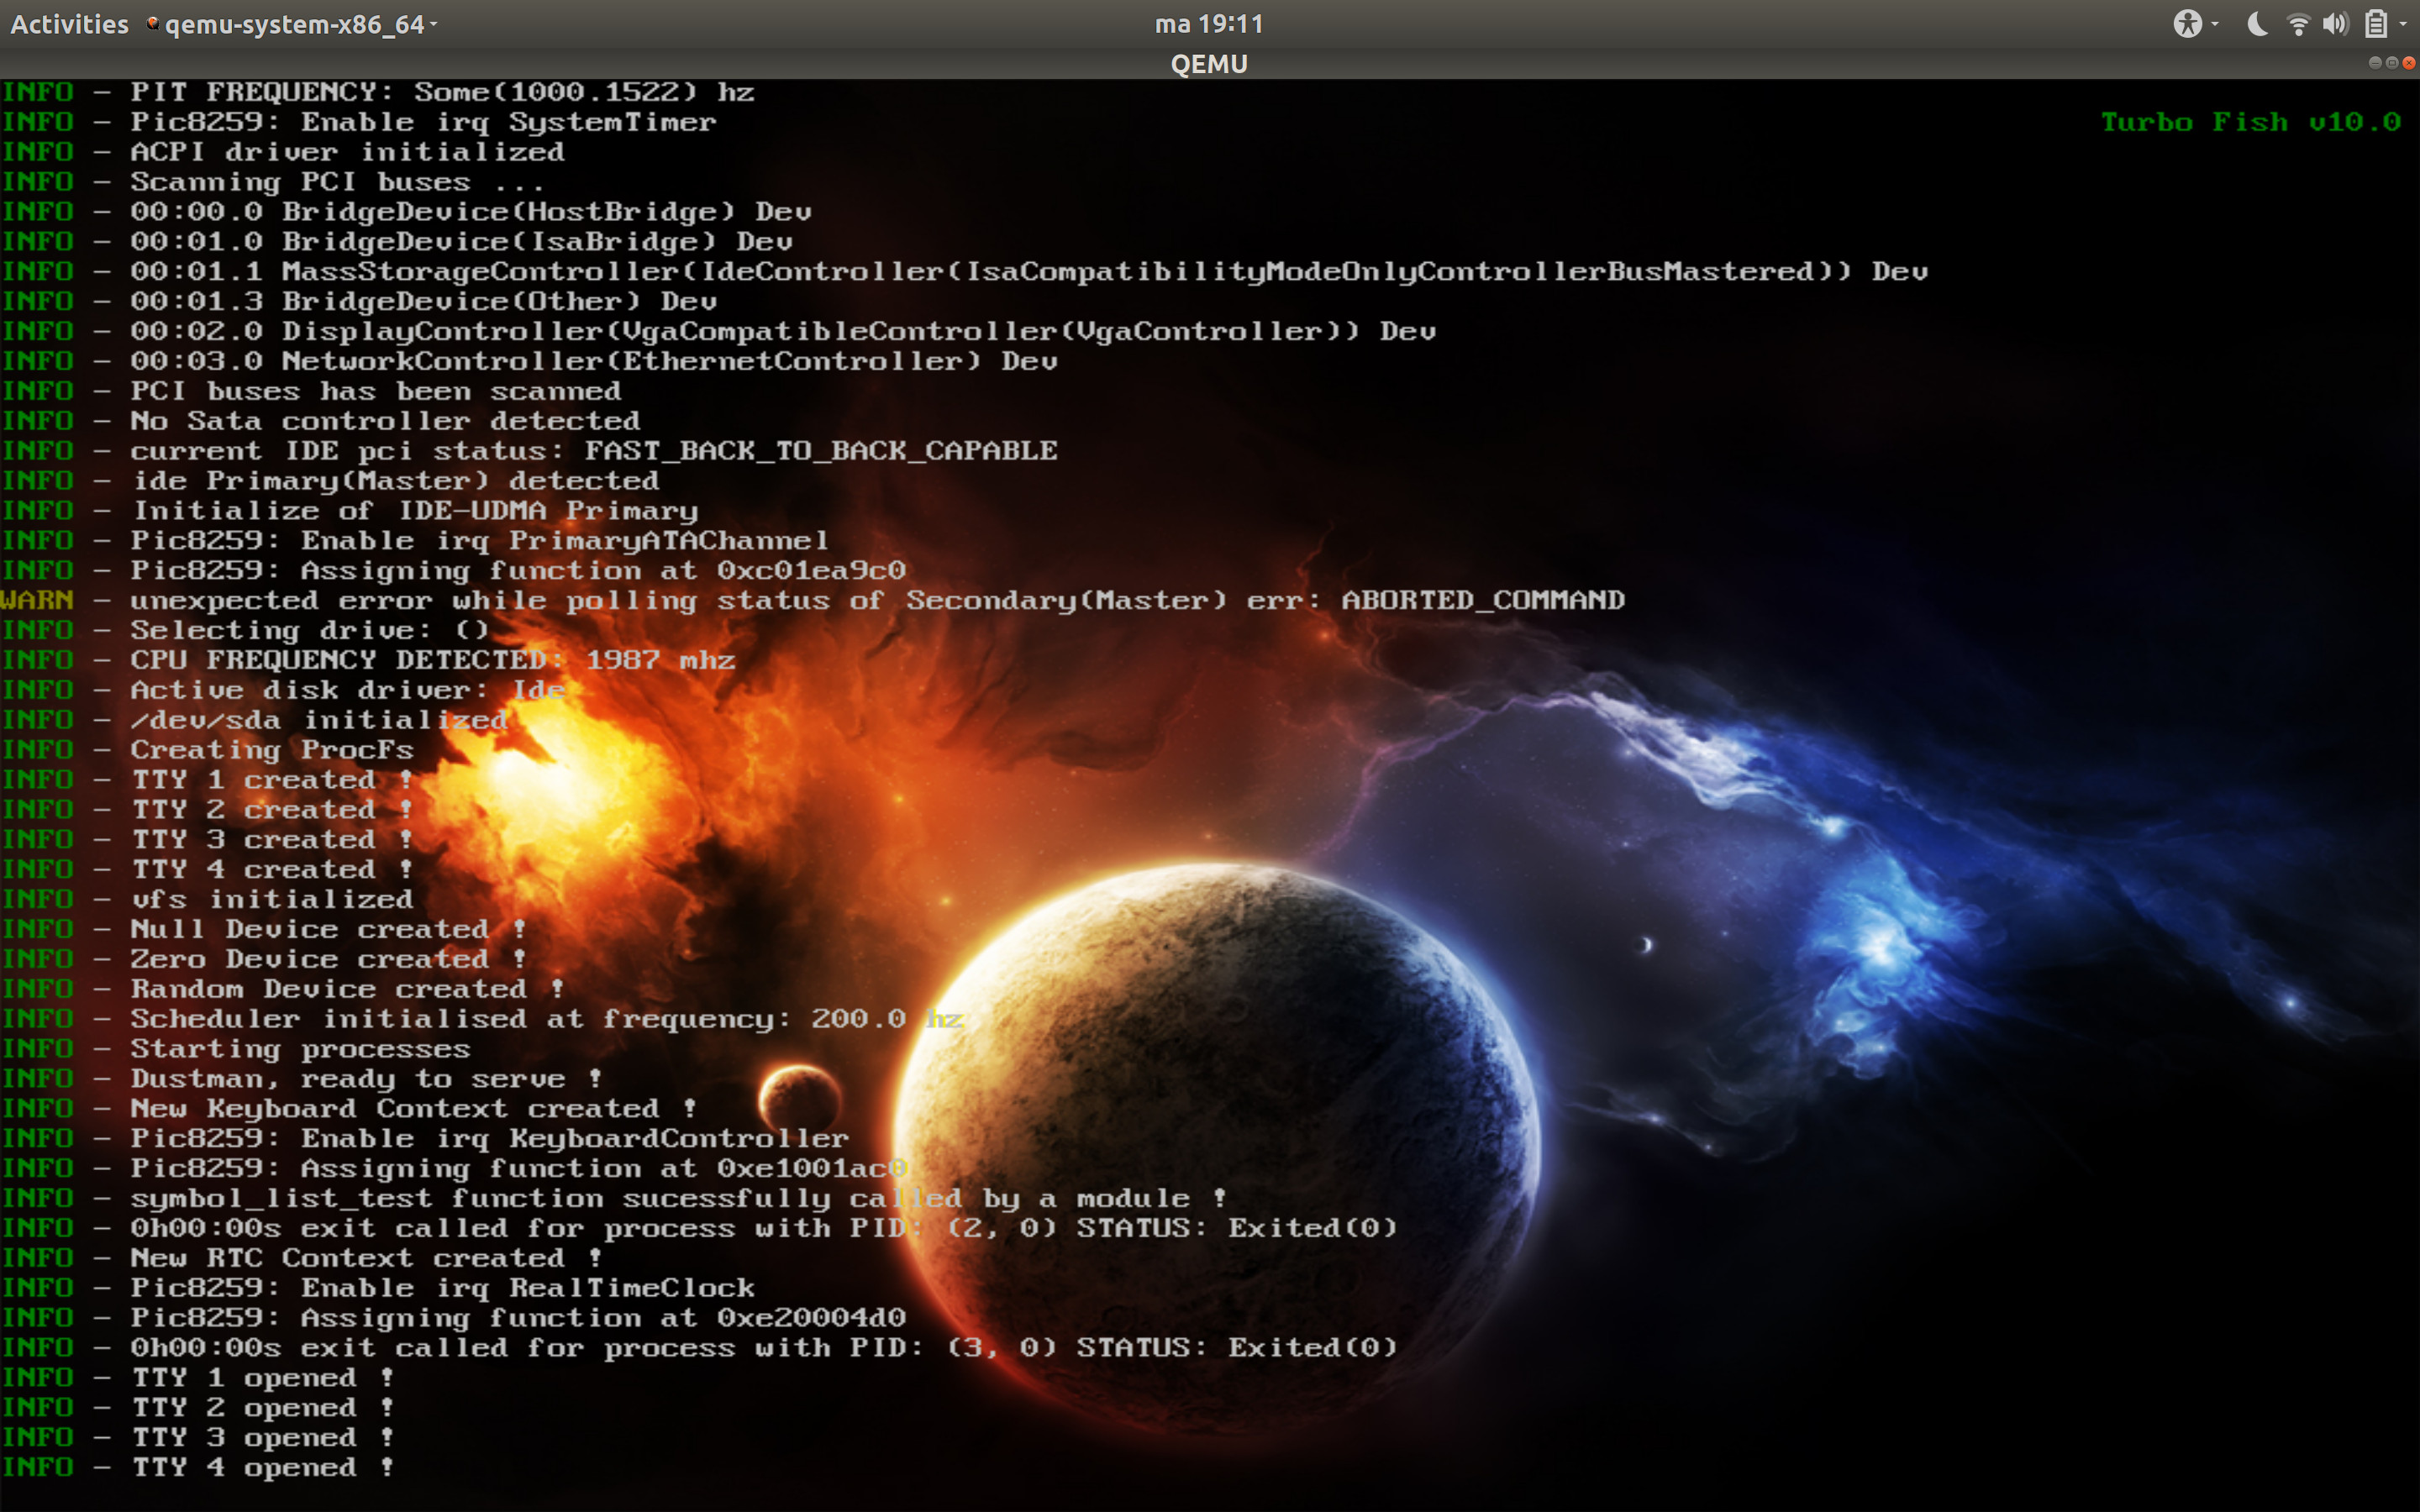This screenshot has width=2420, height=1512.
Task: Open the accessibility menu icon
Action: point(2186,24)
